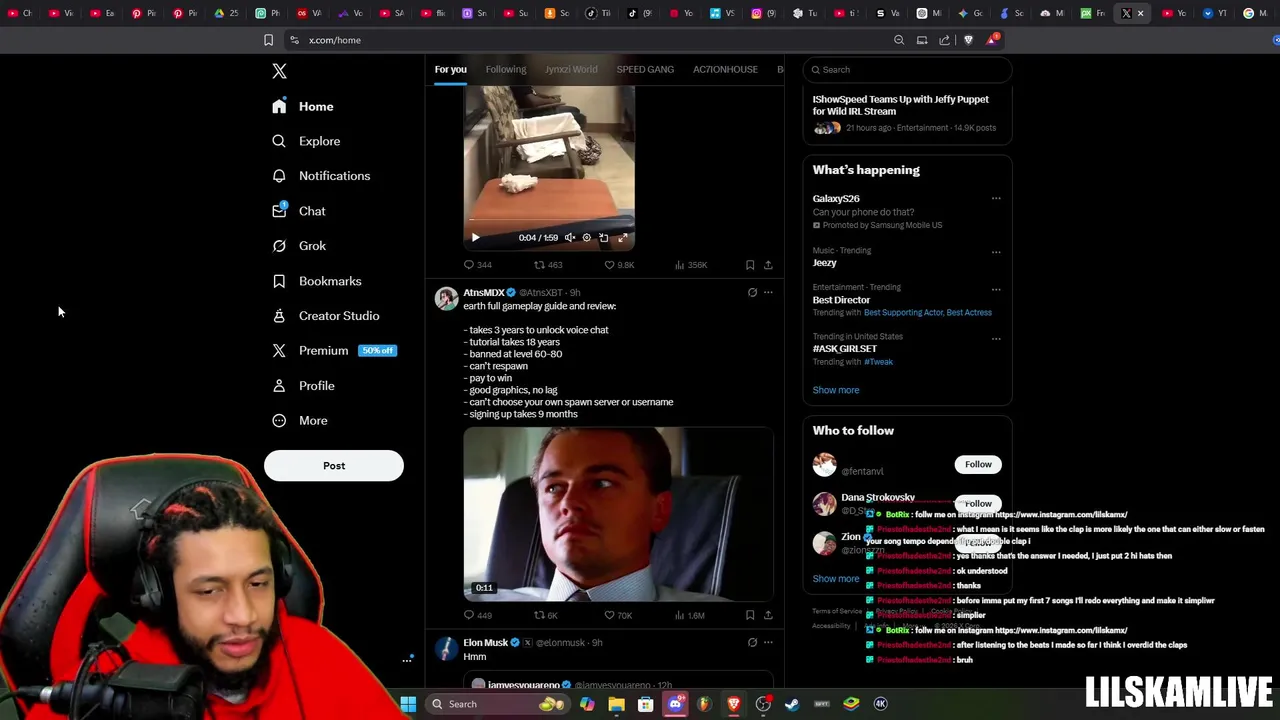The width and height of the screenshot is (1280, 720).
Task: Open the chair video in picture-in-picture
Action: (x=603, y=238)
